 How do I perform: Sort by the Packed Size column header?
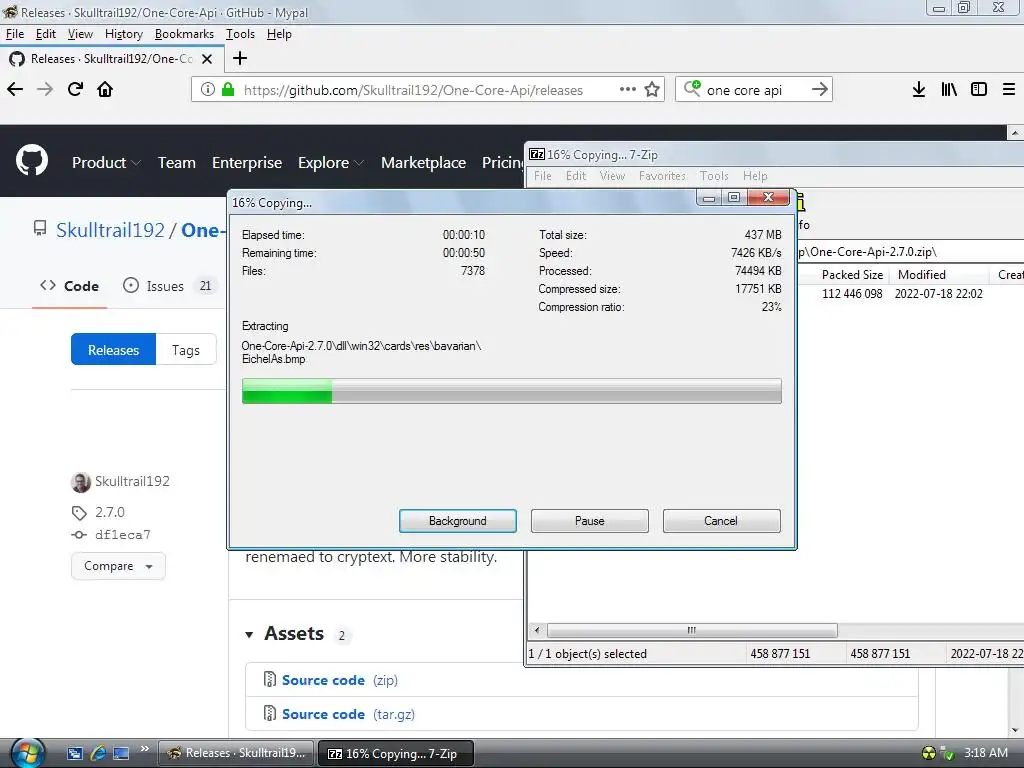click(x=852, y=275)
